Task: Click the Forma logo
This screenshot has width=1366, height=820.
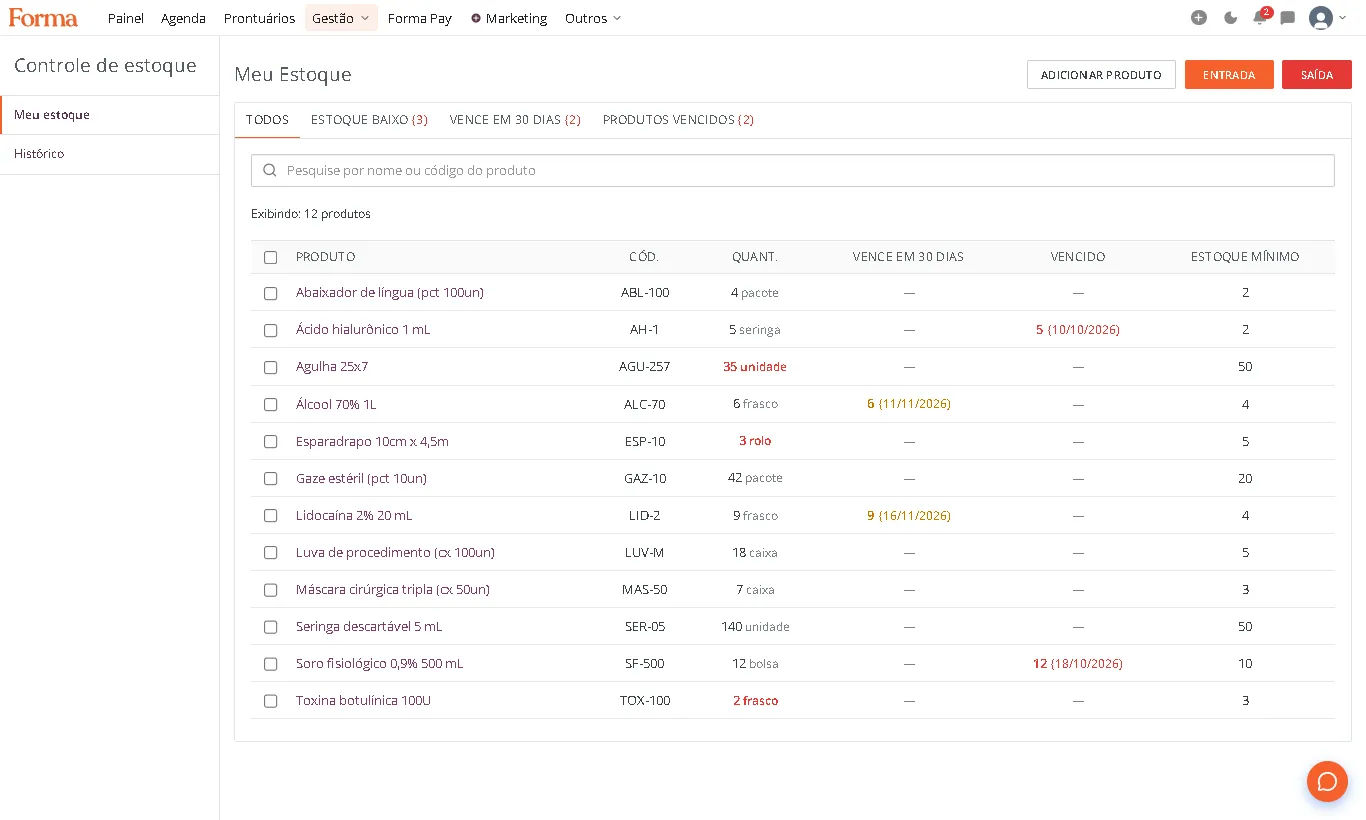Action: point(43,18)
